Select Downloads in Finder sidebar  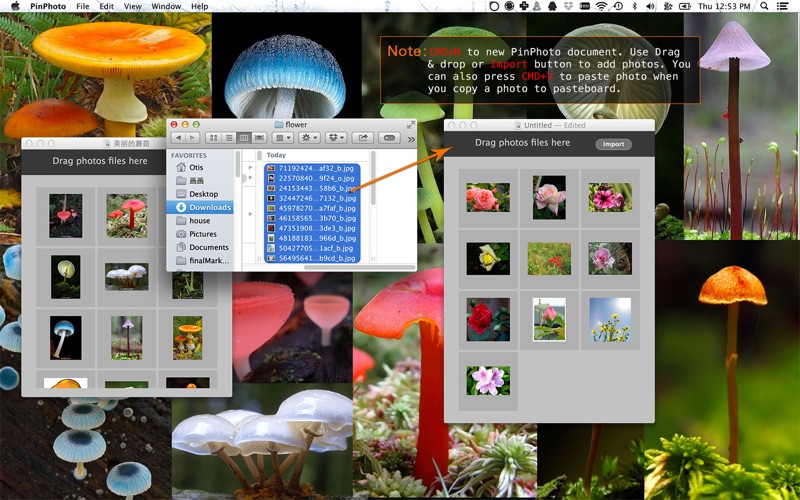(x=209, y=207)
